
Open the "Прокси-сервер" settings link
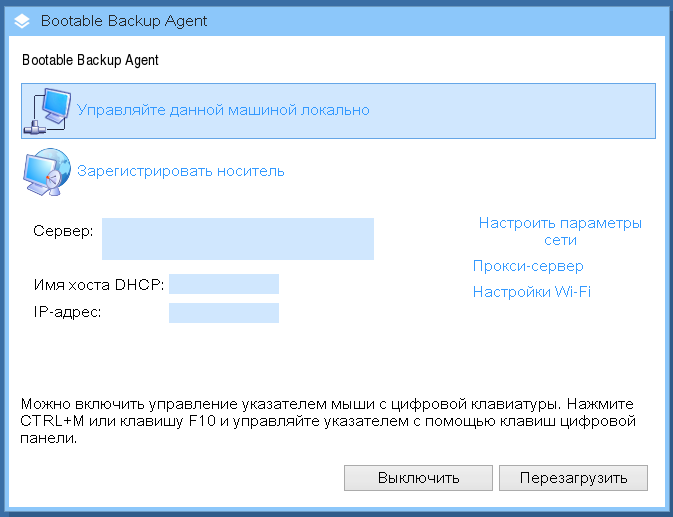pos(528,266)
